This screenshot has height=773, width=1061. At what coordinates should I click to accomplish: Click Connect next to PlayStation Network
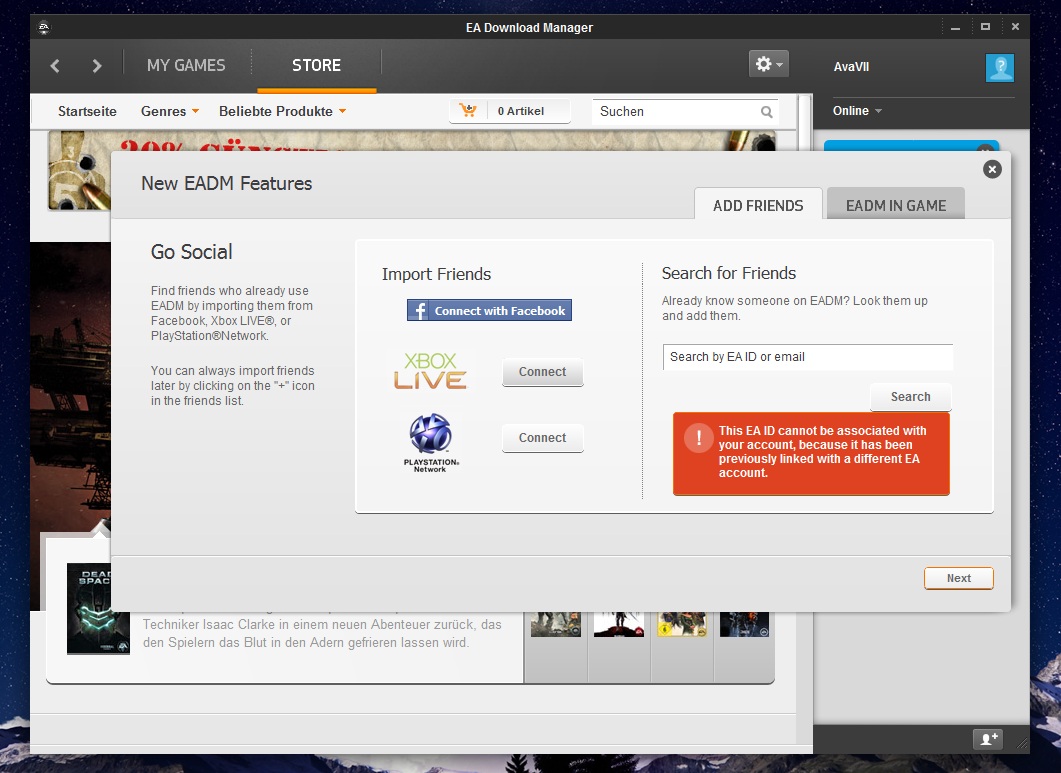(x=542, y=438)
